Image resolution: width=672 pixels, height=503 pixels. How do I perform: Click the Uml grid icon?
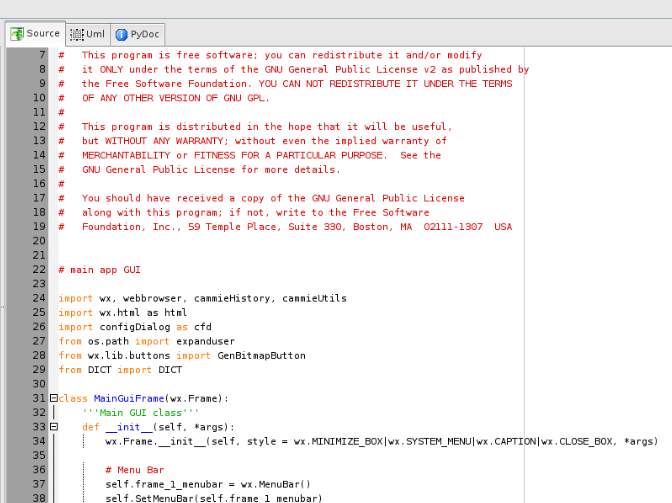77,34
